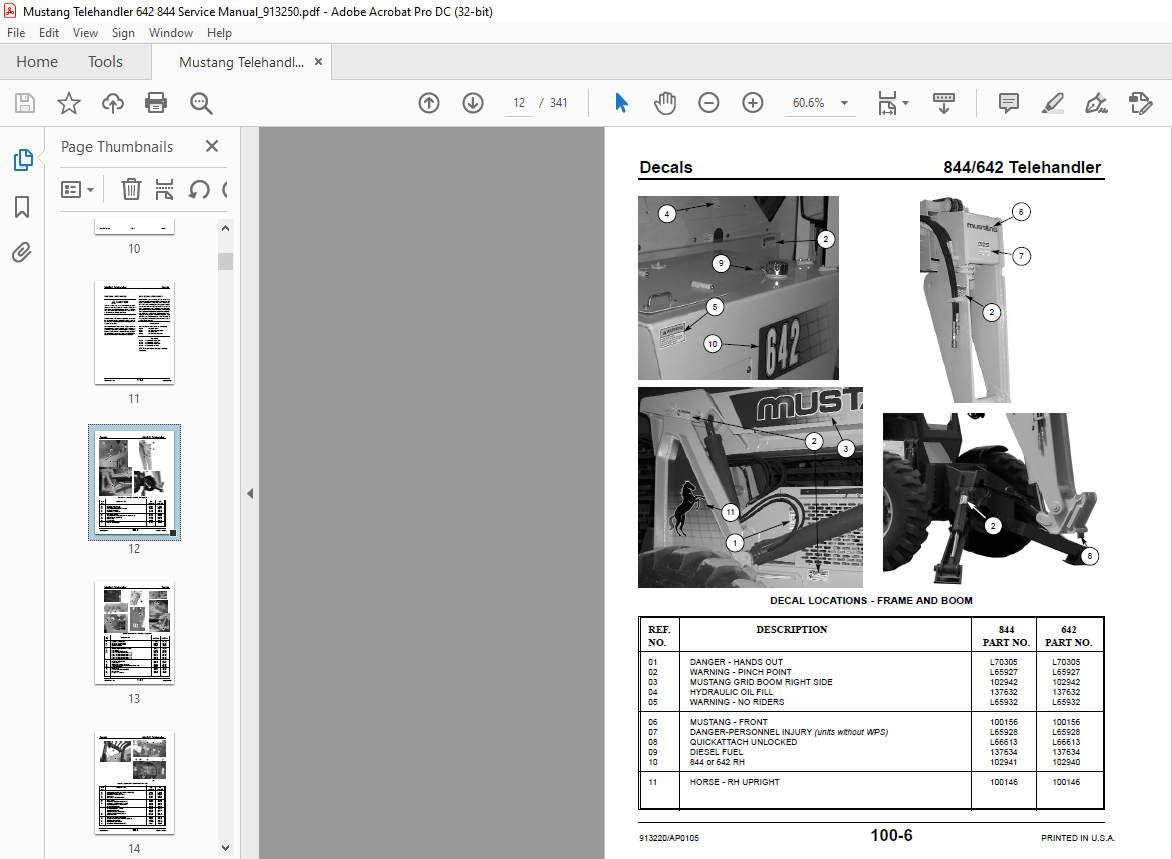Select the Highlight text pen tool
This screenshot has height=859, width=1172.
coord(1052,103)
